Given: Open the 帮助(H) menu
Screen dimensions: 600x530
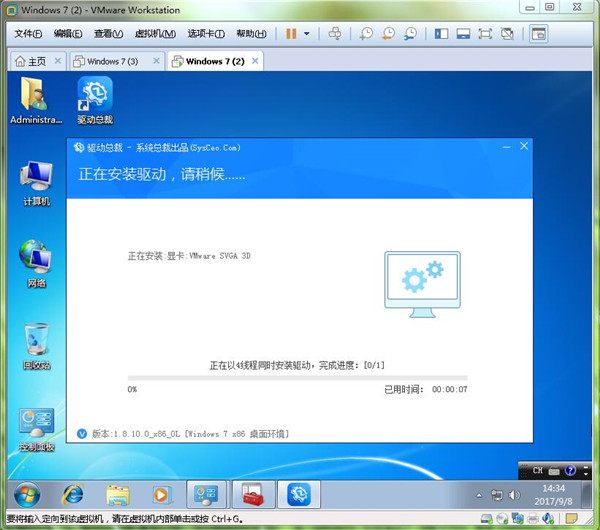Looking at the screenshot, I should [251, 34].
